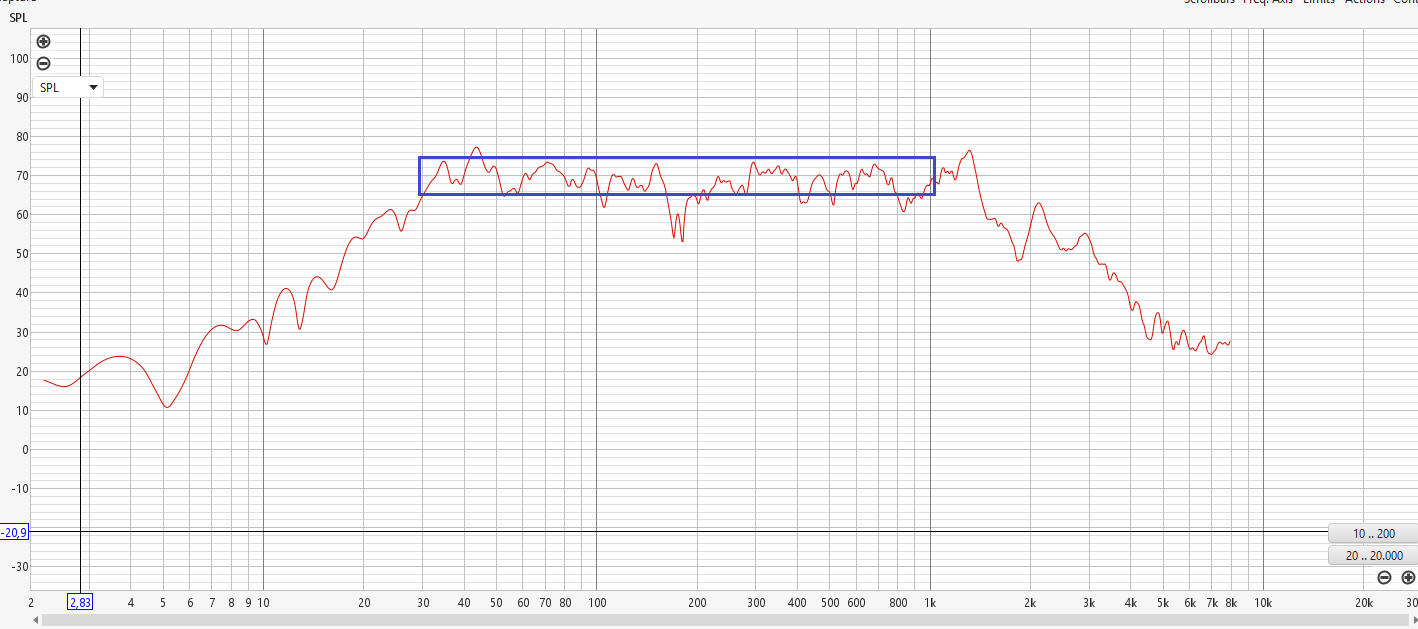
Task: Click the 200 frequency axis label
Action: (697, 602)
